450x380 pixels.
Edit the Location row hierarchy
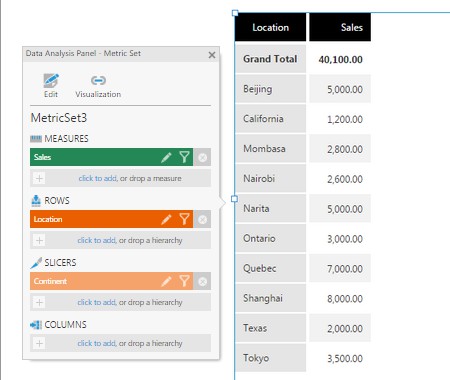166,219
